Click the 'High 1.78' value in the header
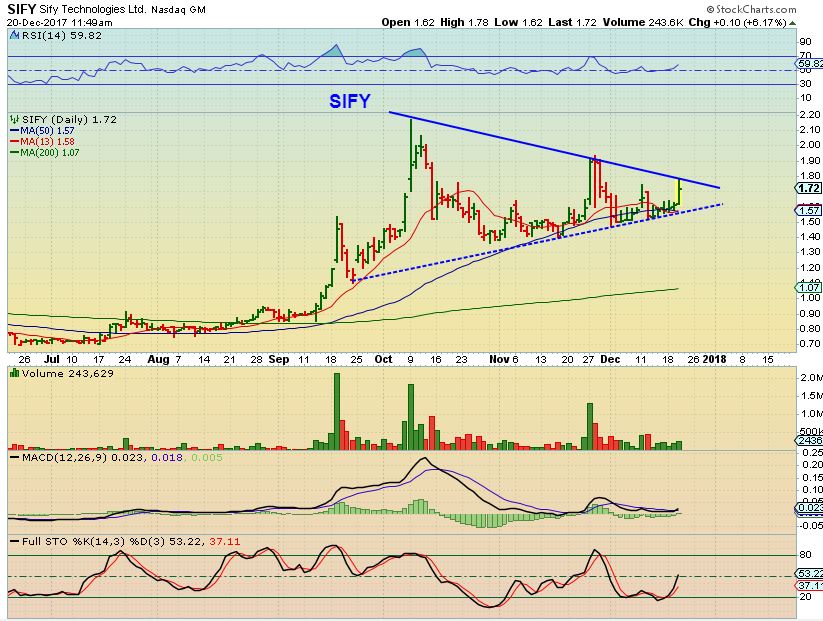 (x=465, y=23)
